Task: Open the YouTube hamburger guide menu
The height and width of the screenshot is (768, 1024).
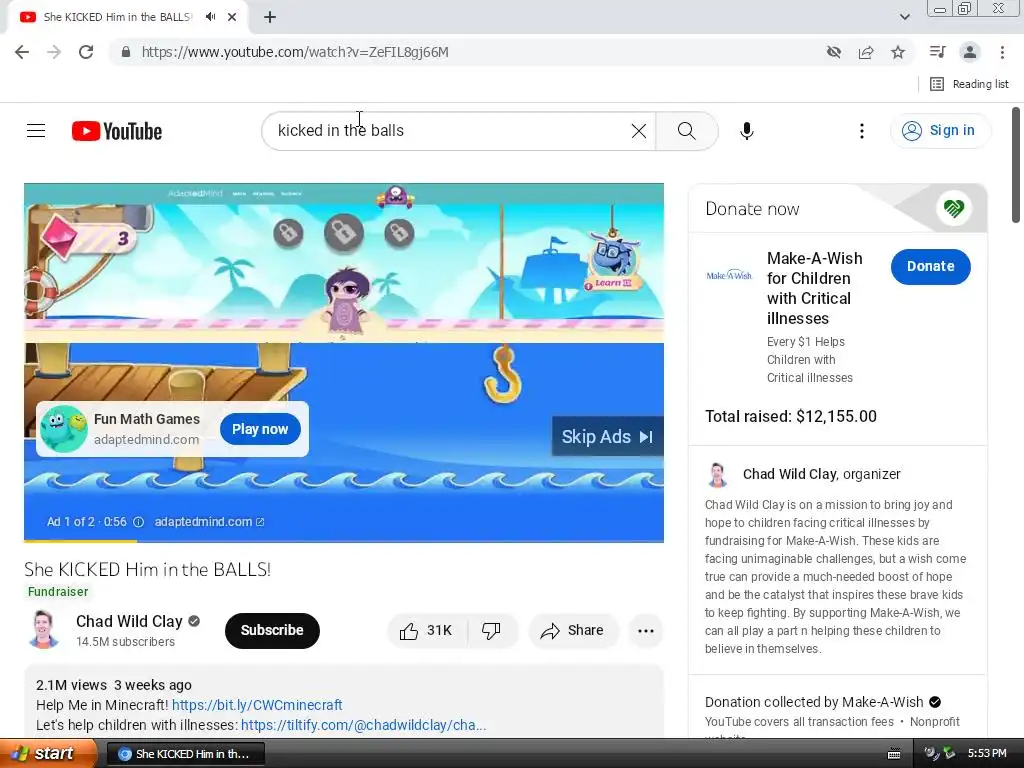Action: (36, 131)
